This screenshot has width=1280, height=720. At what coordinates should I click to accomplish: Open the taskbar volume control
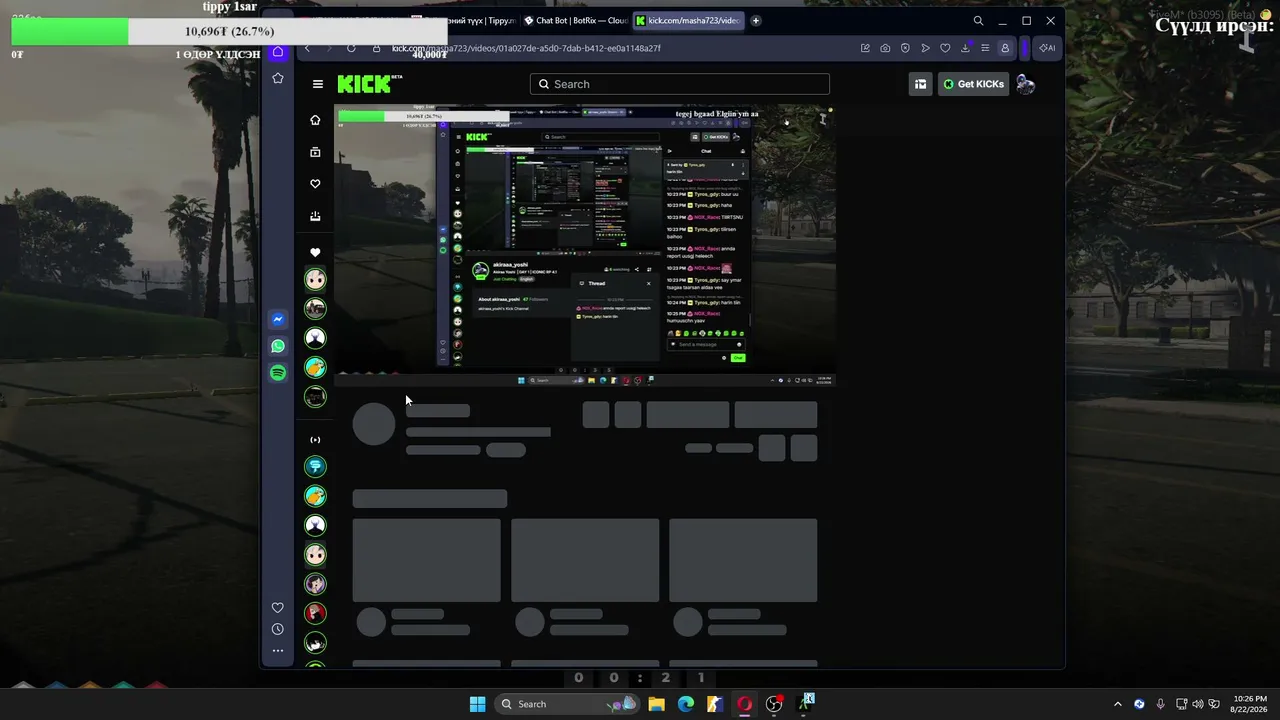[1198, 704]
